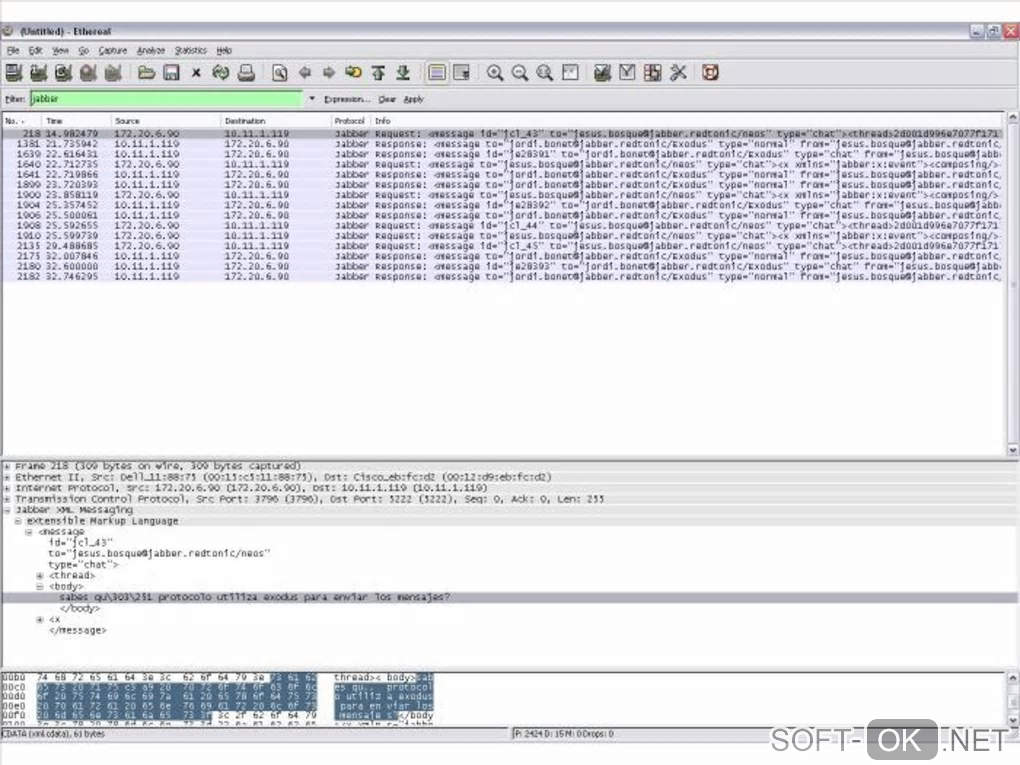Open Find Packet tool
The width and height of the screenshot is (1020, 765).
280,73
